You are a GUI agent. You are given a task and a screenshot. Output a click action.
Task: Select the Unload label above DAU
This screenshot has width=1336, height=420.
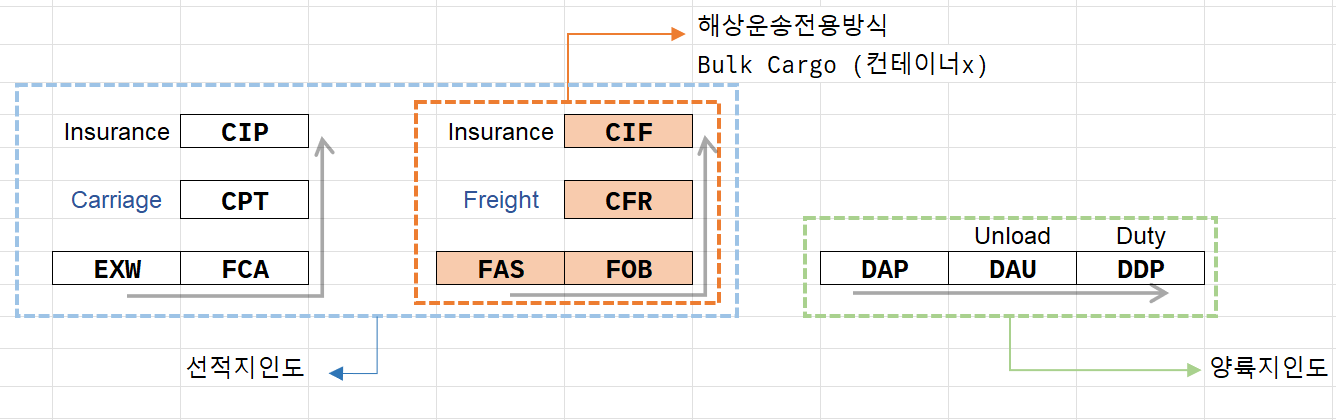tap(1013, 236)
